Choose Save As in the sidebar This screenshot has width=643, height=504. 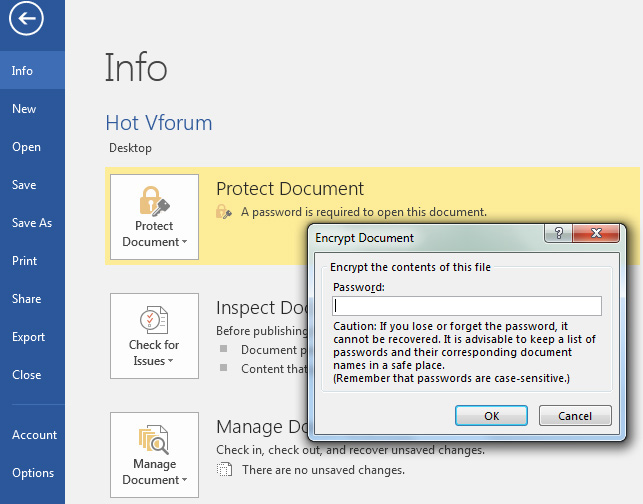32,223
